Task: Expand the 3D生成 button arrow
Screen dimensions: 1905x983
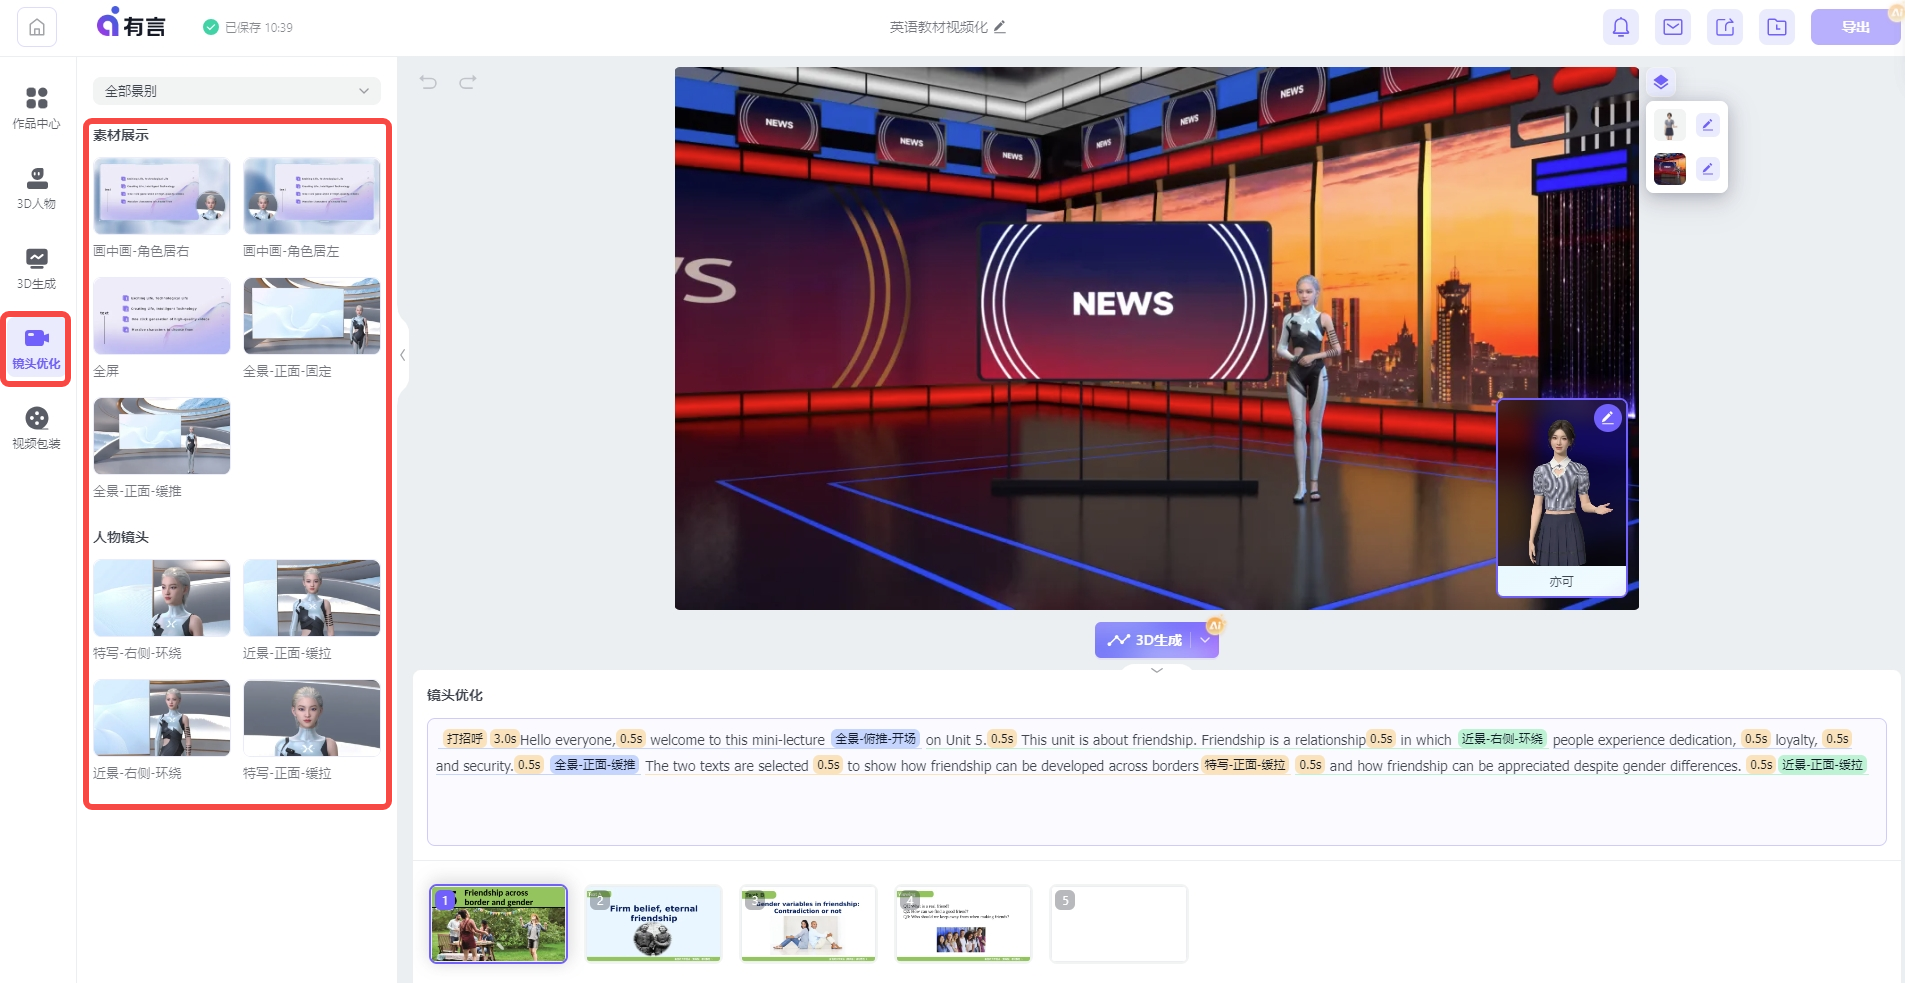Action: pyautogui.click(x=1205, y=640)
